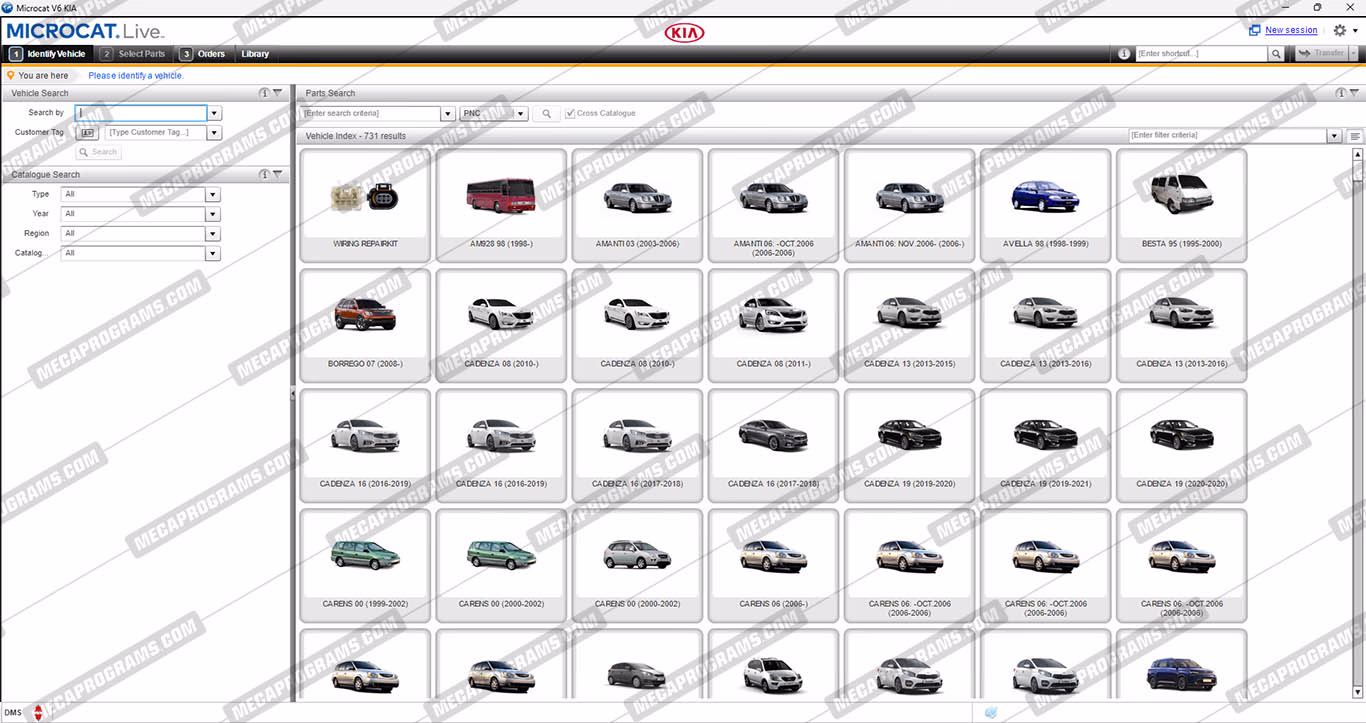Click the Catalogue Search info icon

tap(264, 174)
